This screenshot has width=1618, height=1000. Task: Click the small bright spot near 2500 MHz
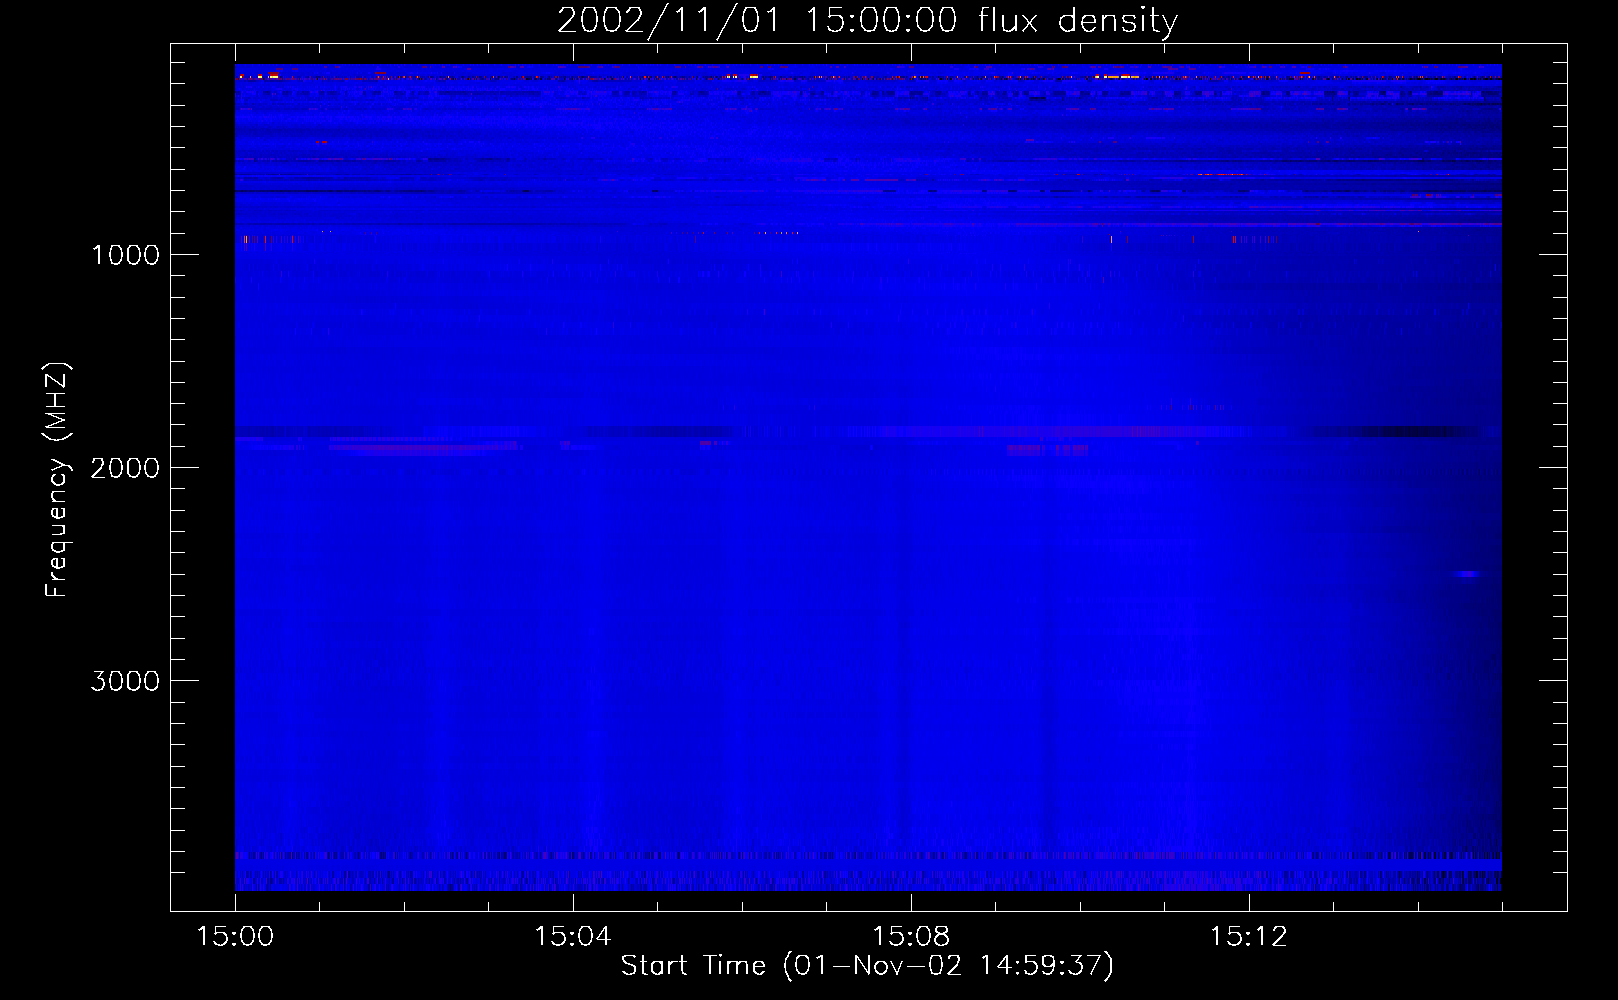1468,574
